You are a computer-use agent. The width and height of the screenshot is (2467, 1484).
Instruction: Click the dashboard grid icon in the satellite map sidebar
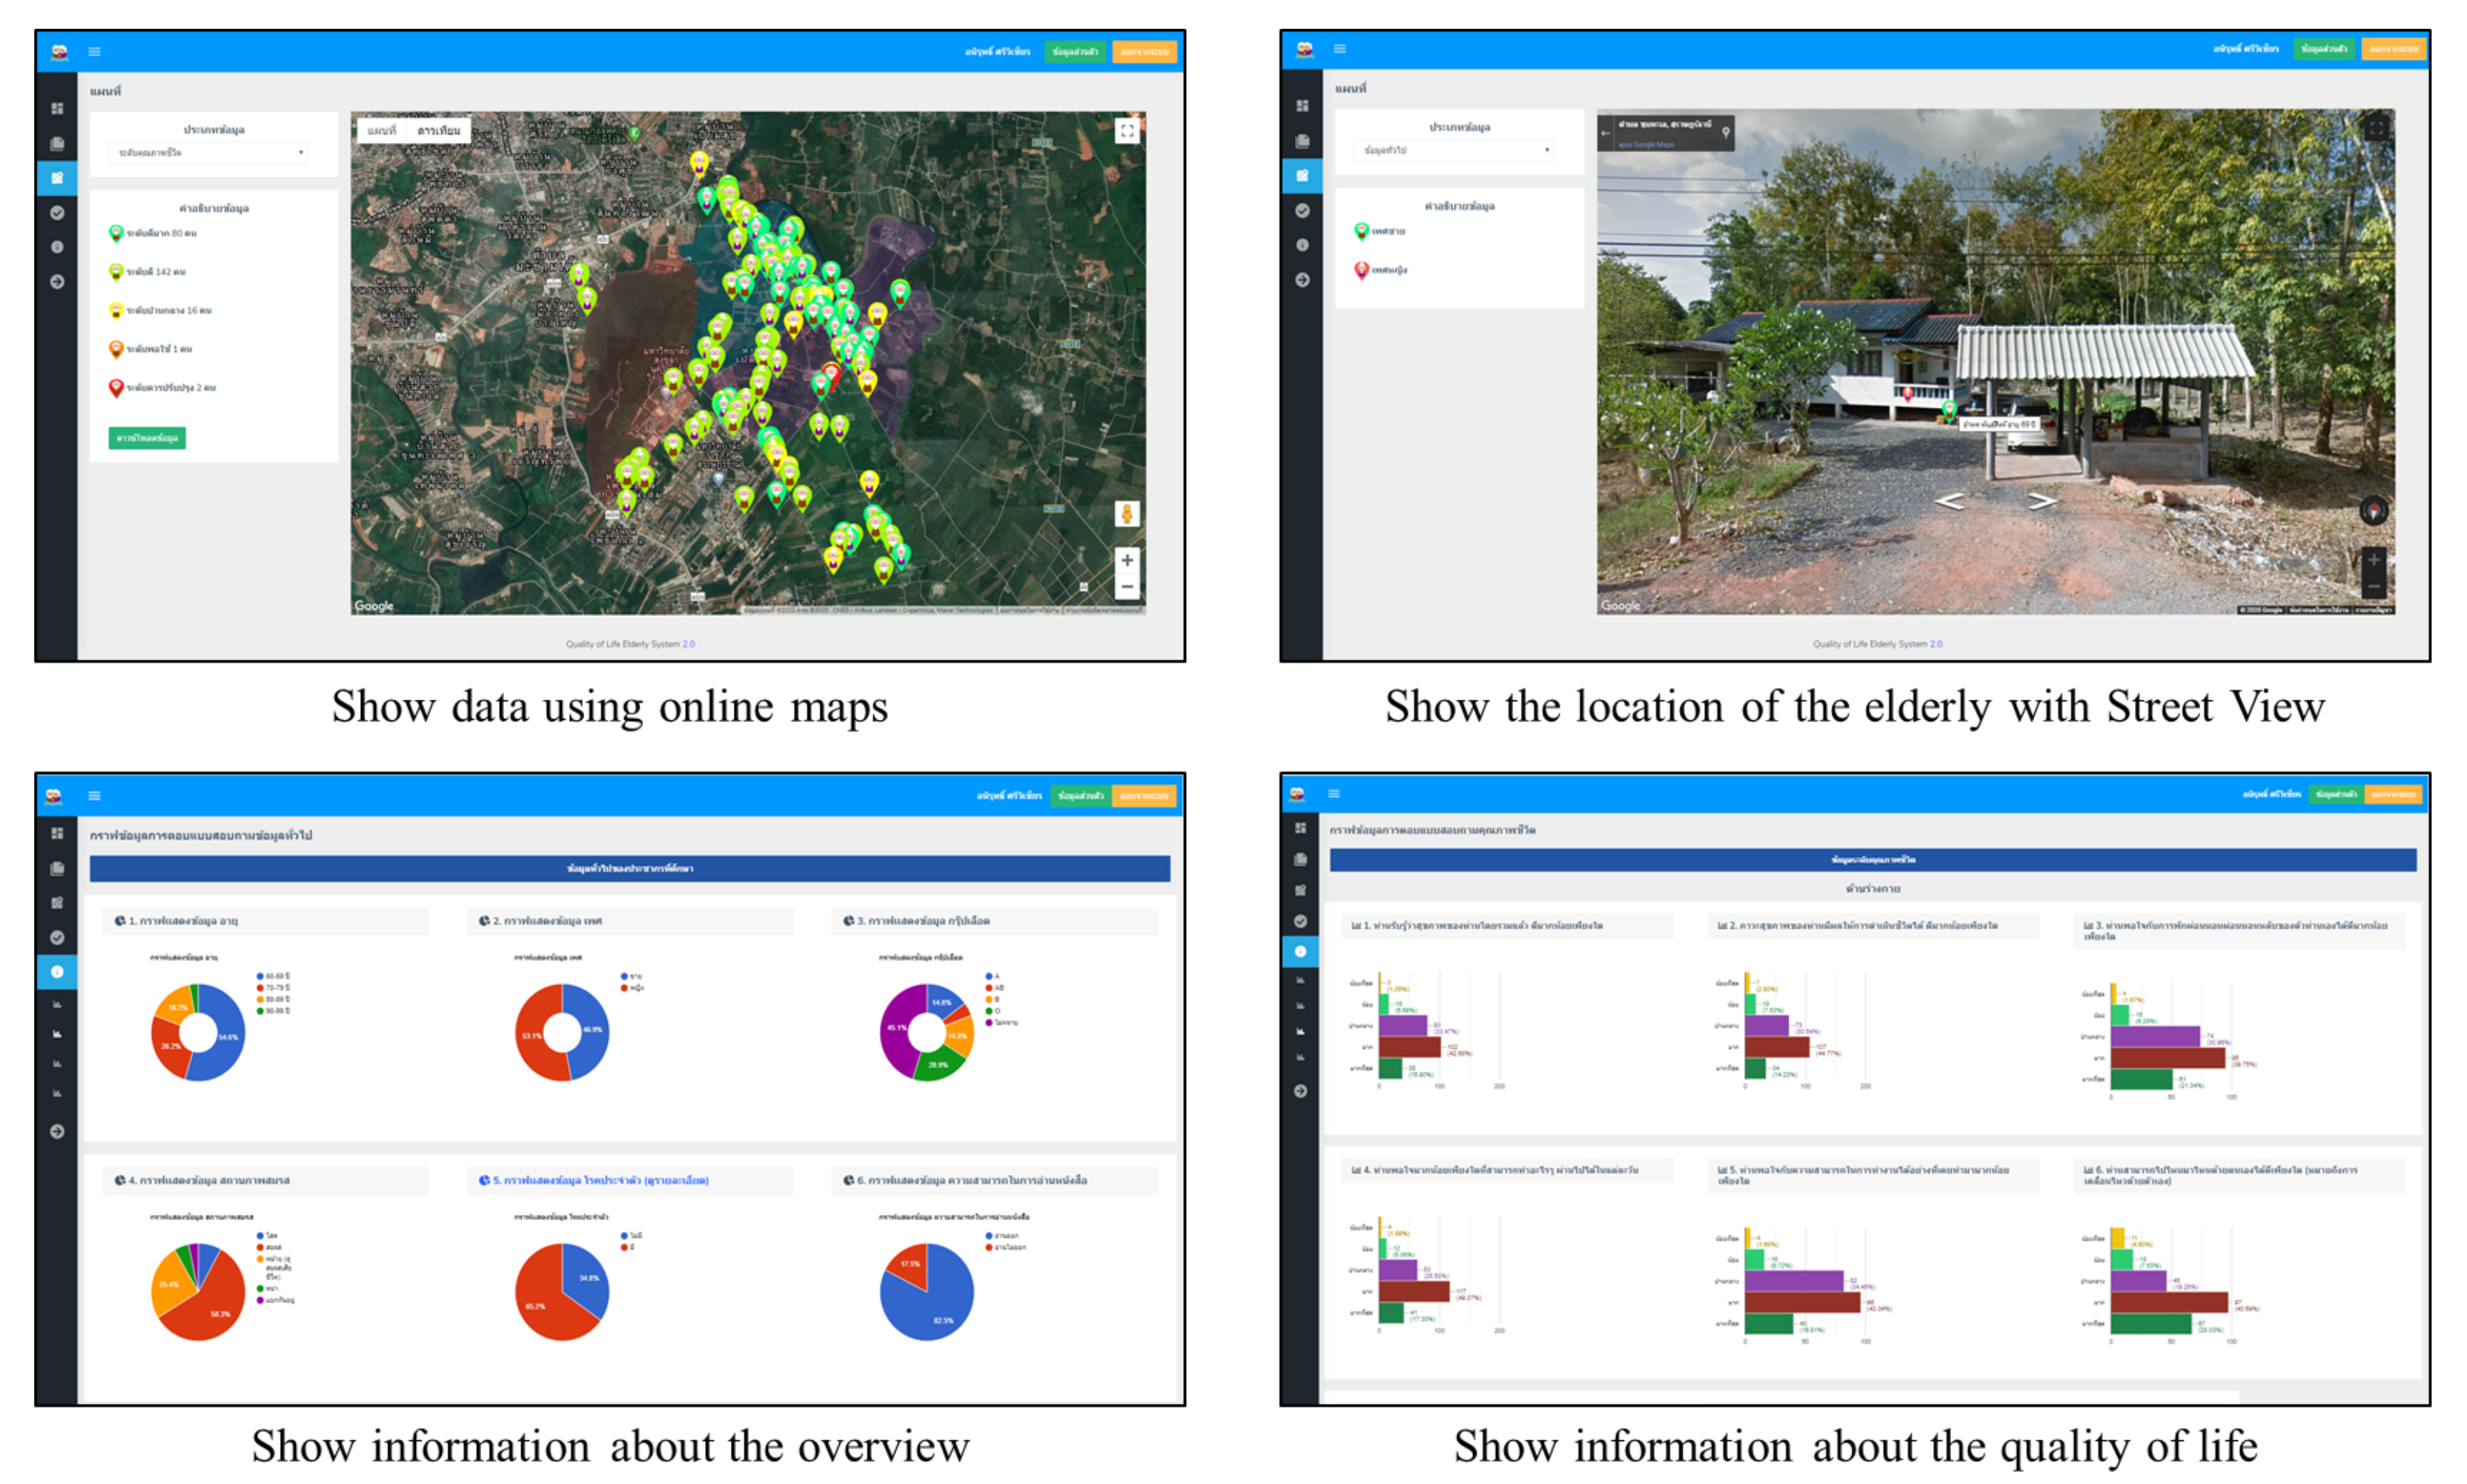pos(57,108)
